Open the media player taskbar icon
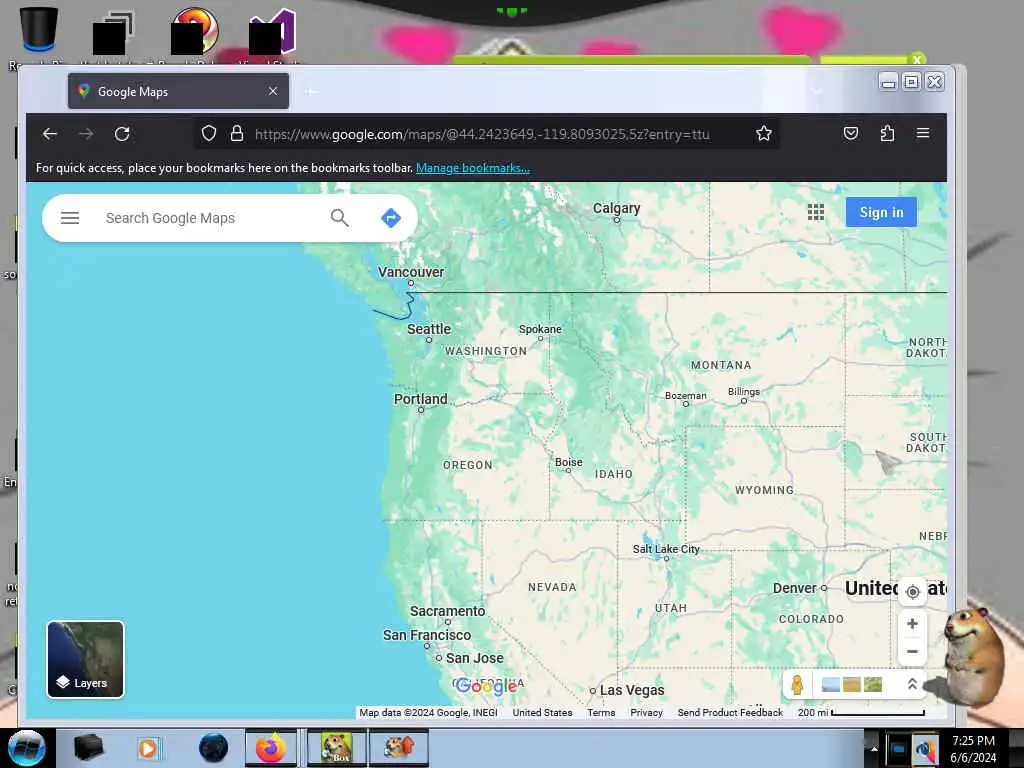1024x768 pixels. 148,748
